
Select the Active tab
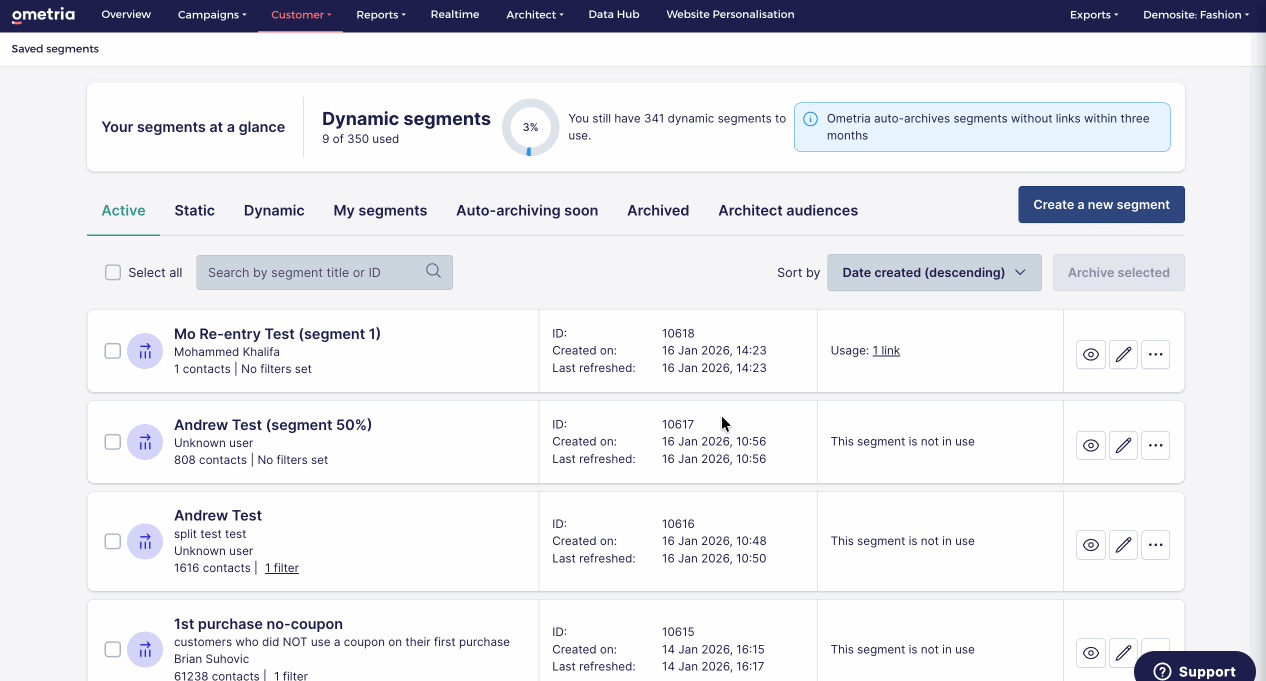point(124,210)
